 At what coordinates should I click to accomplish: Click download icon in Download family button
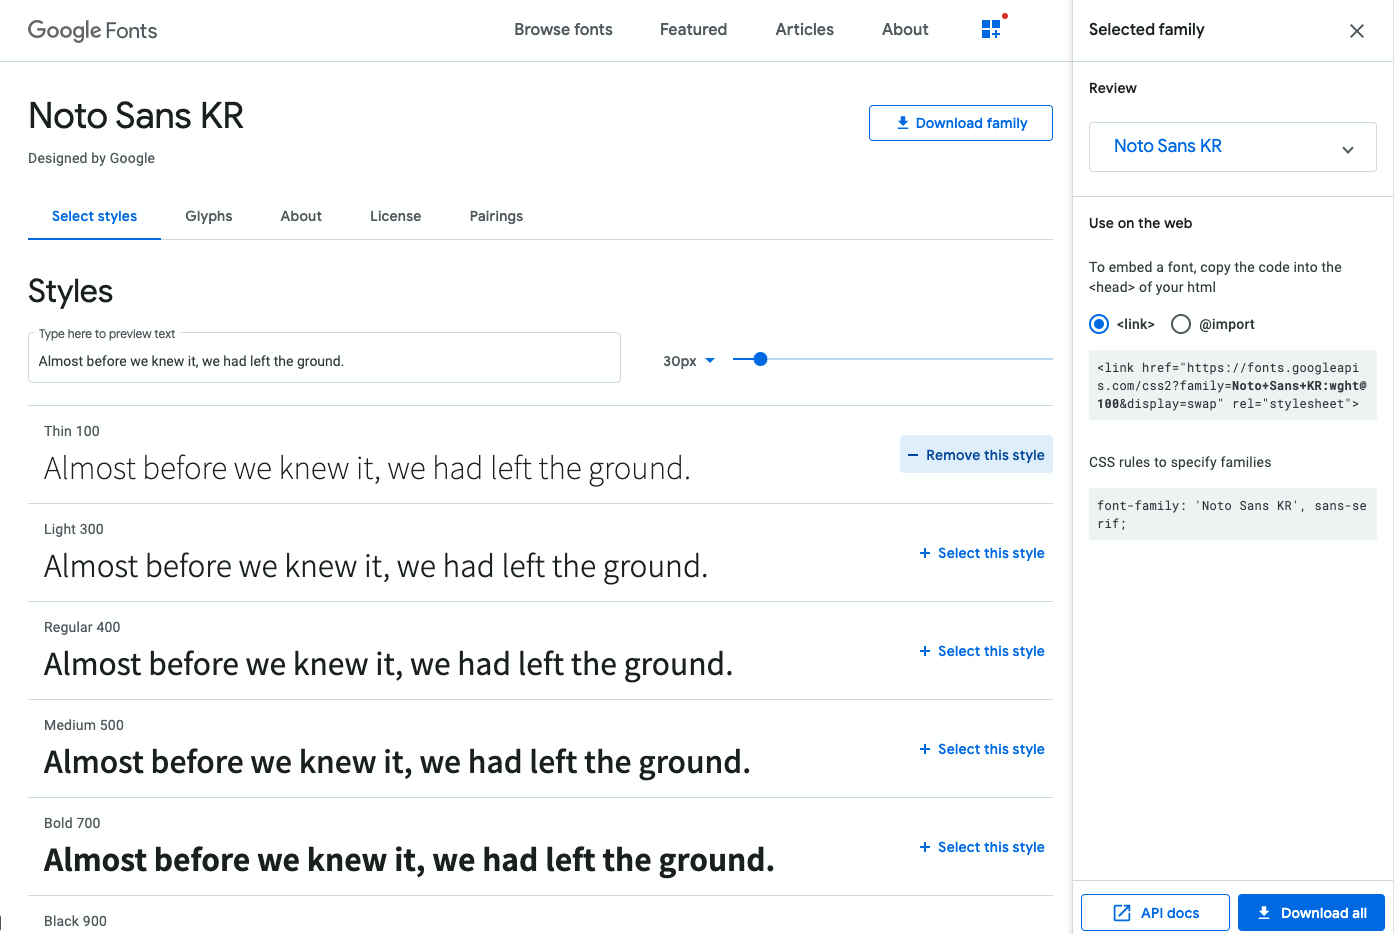pos(903,123)
